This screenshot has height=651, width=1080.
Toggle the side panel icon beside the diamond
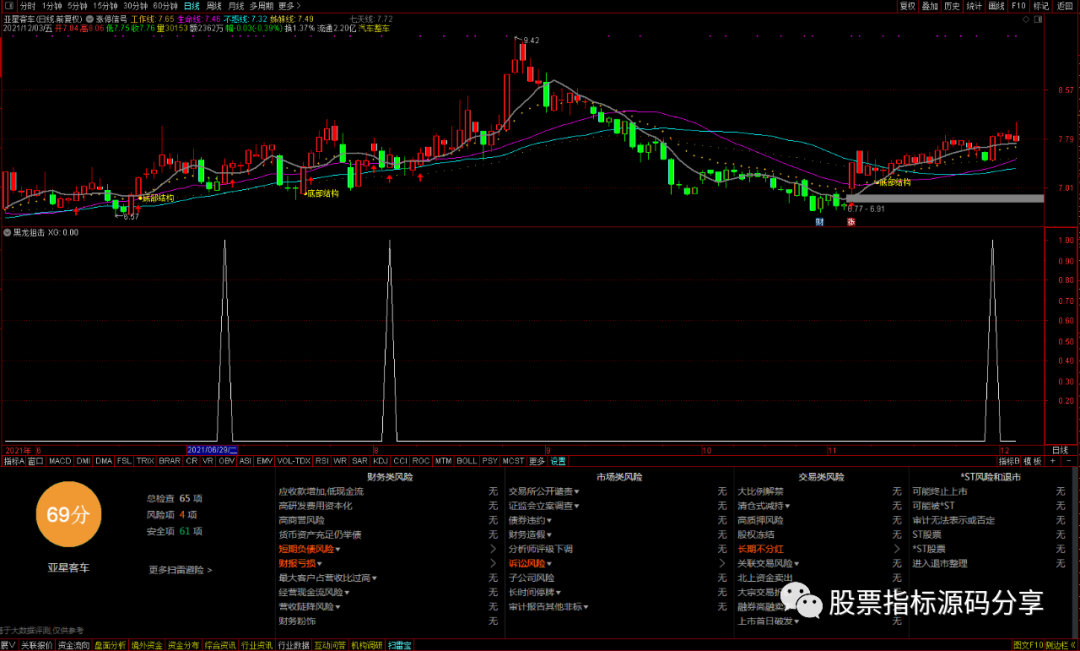click(x=1039, y=19)
